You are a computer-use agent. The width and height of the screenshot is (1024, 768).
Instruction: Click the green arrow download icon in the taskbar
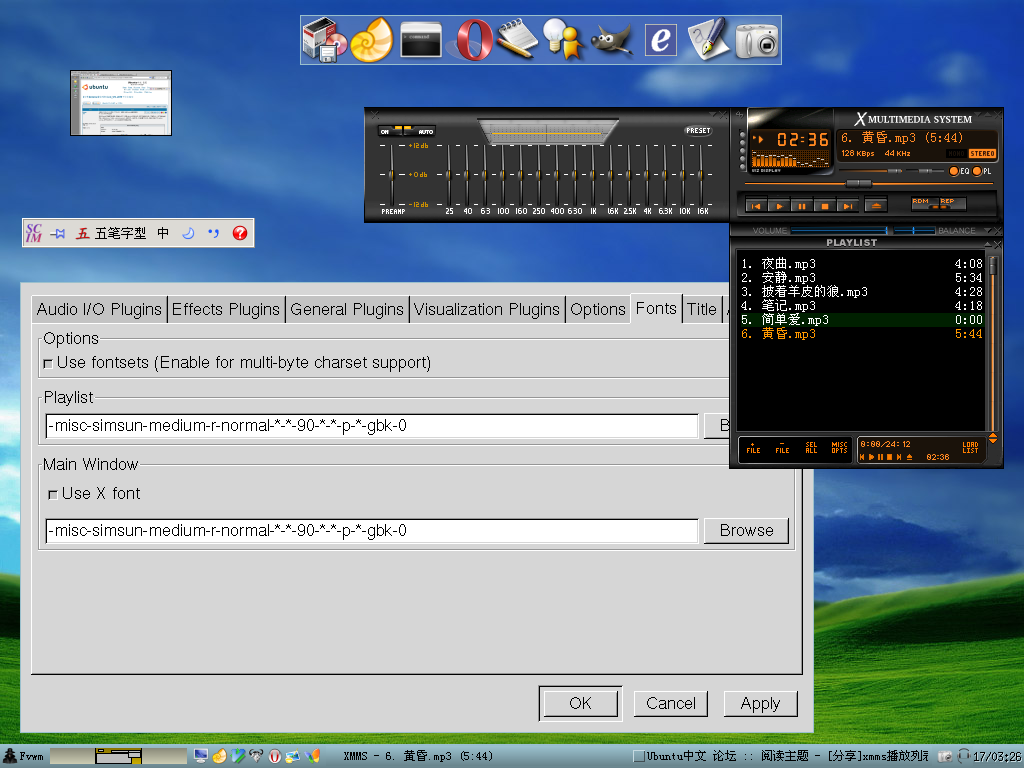[238, 756]
